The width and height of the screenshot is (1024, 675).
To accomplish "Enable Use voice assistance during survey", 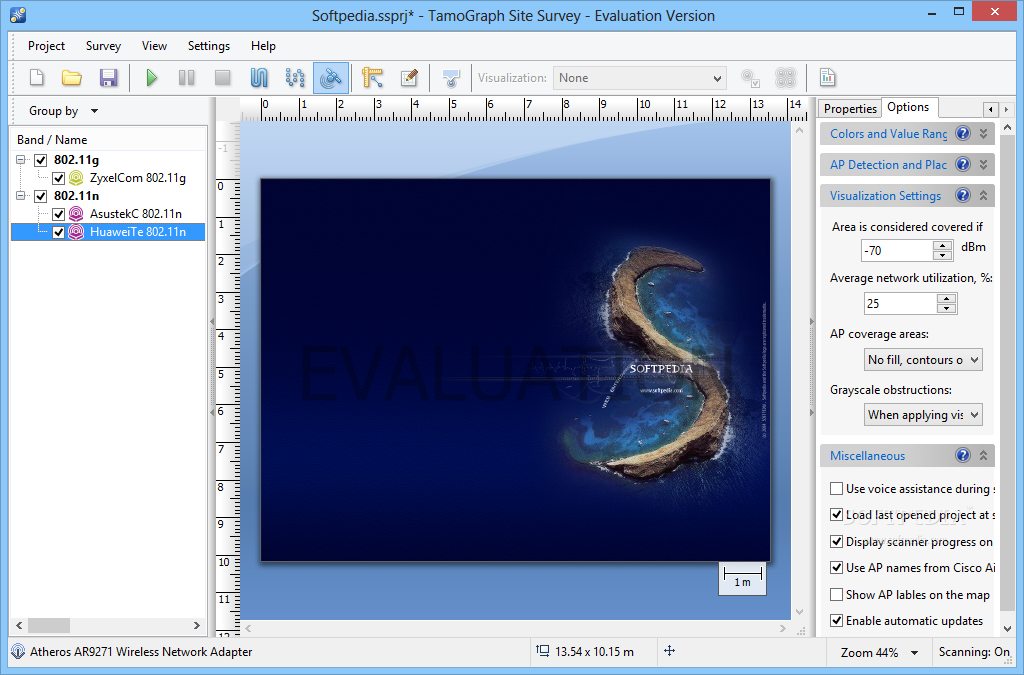I will [x=836, y=488].
